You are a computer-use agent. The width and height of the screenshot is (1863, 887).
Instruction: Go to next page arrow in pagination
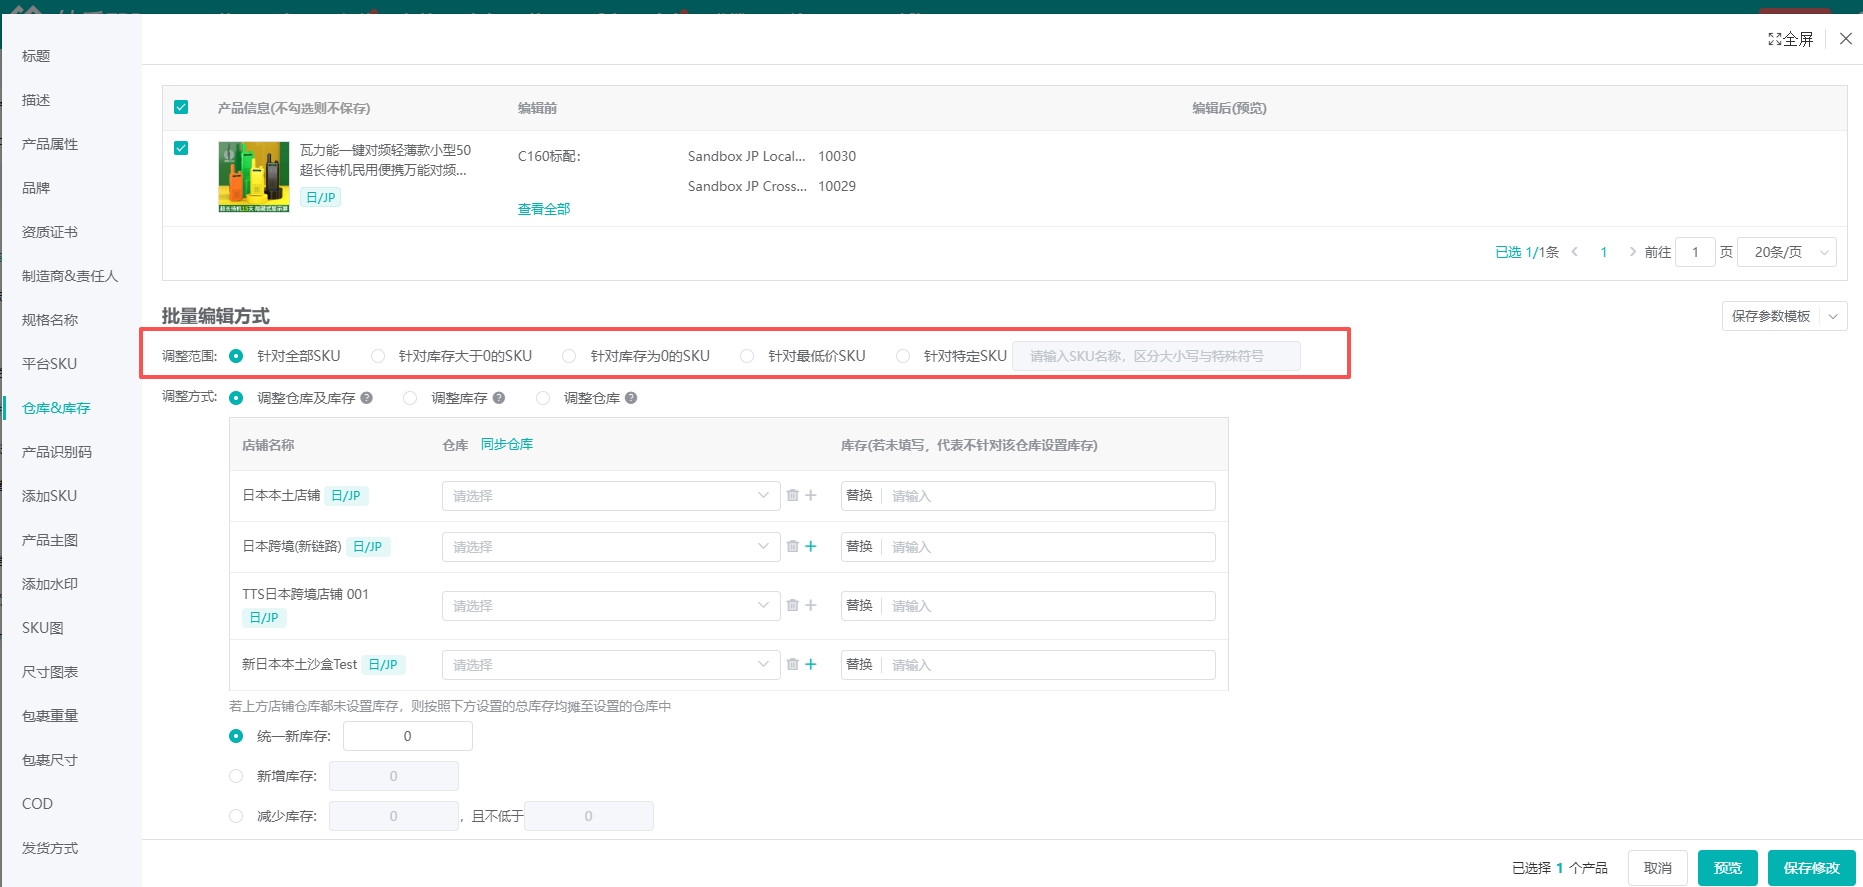1632,252
